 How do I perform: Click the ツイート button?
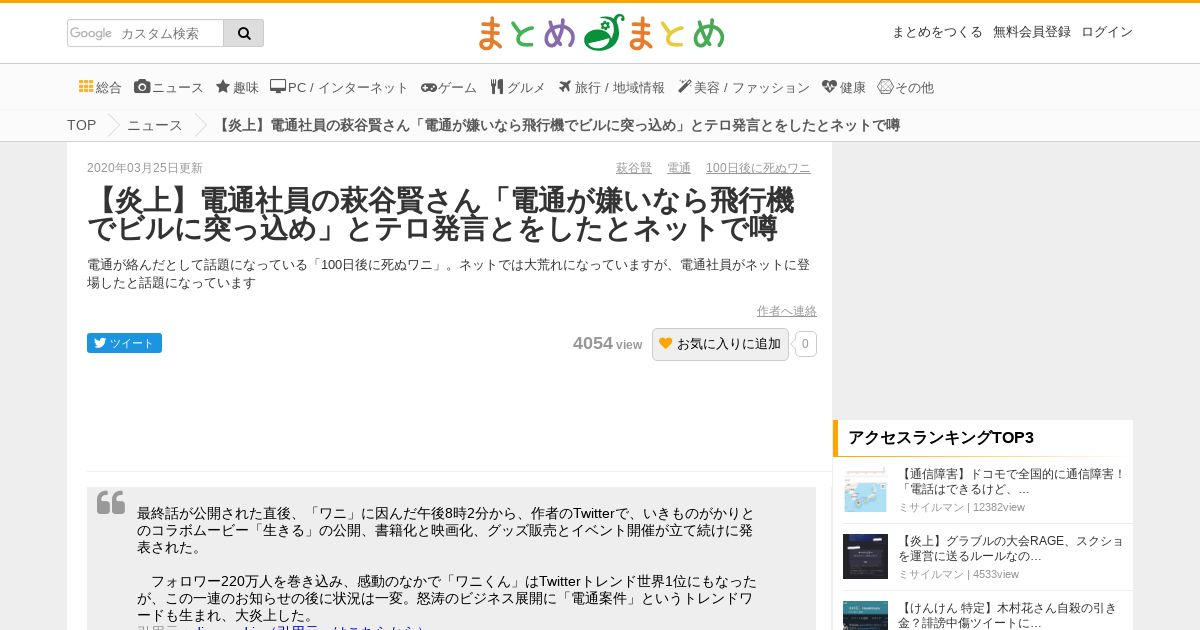[x=124, y=343]
